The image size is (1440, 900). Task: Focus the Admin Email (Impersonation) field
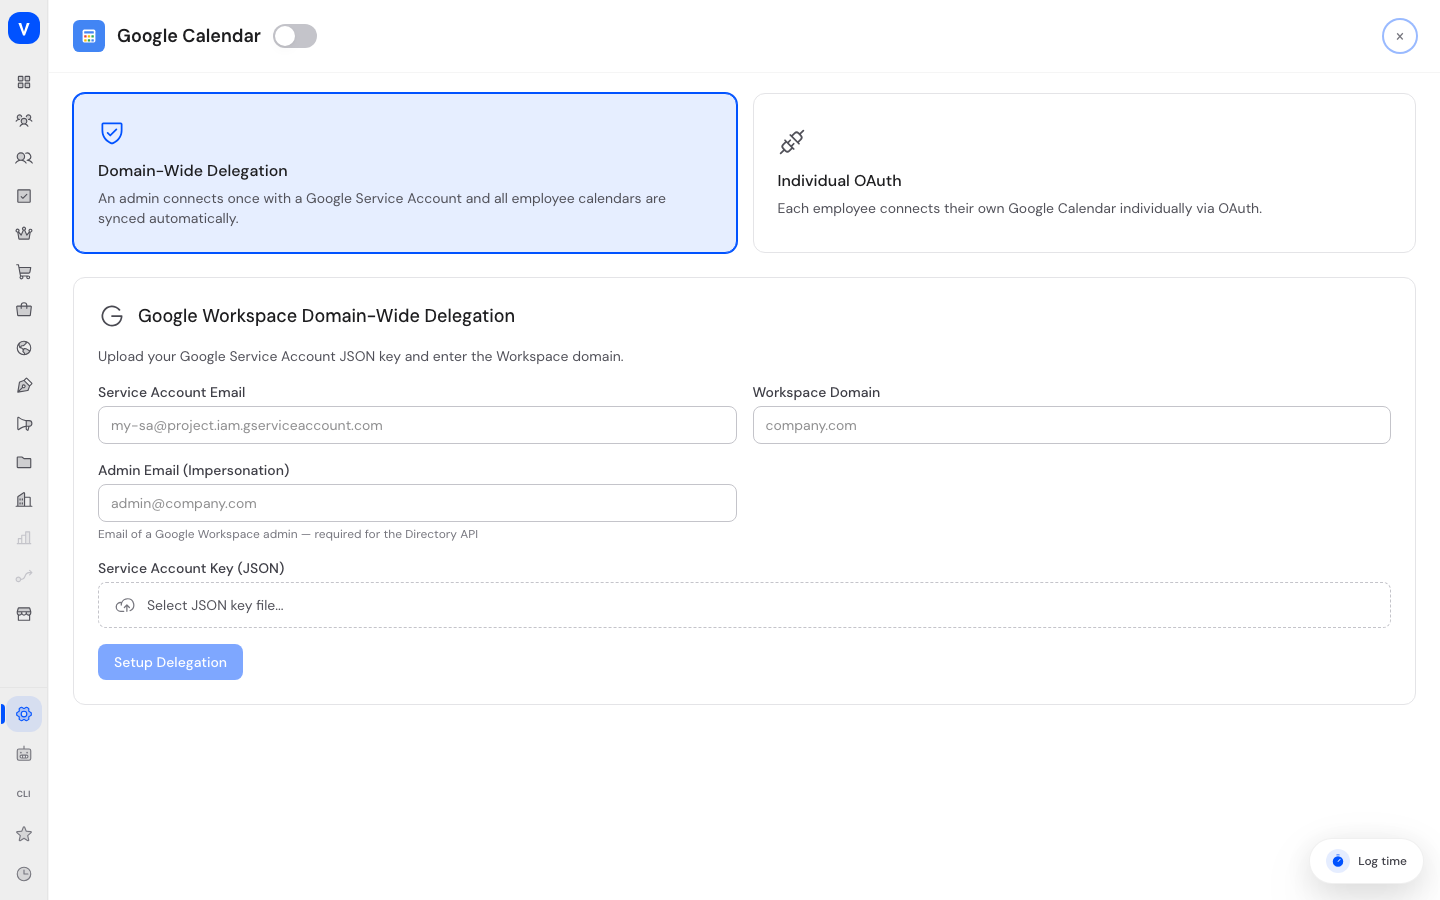click(417, 503)
